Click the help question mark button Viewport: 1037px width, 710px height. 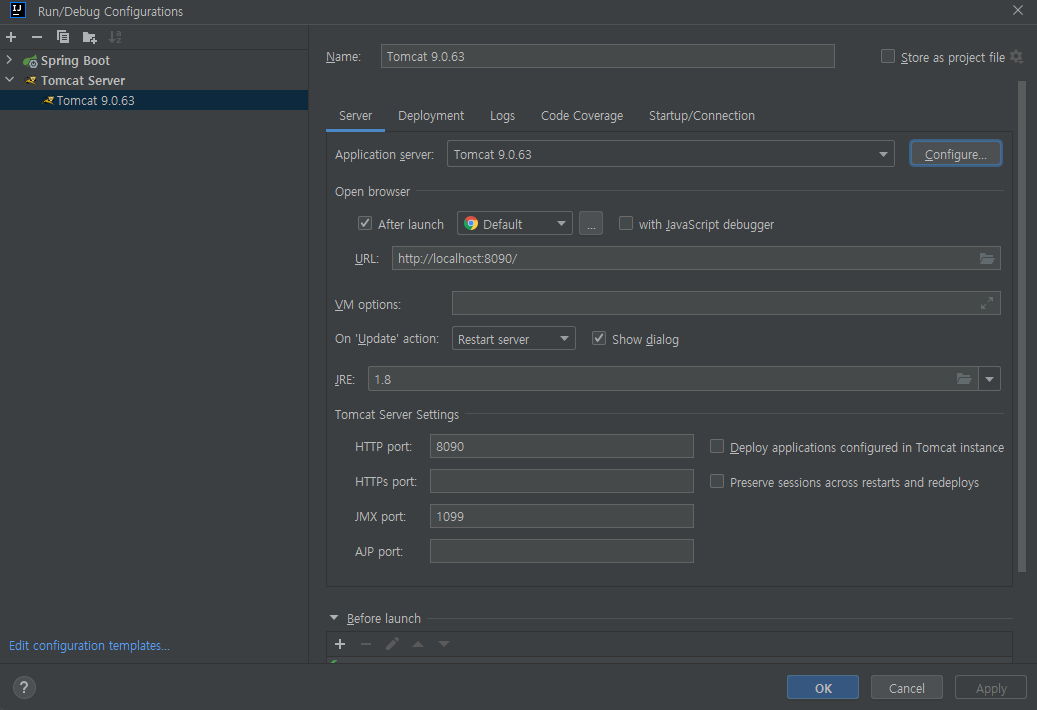(24, 688)
